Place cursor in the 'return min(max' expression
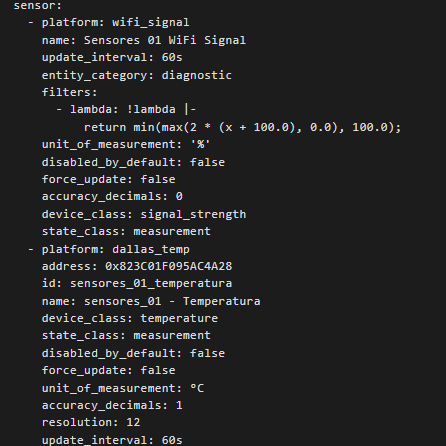The width and height of the screenshot is (446, 446). [242, 127]
